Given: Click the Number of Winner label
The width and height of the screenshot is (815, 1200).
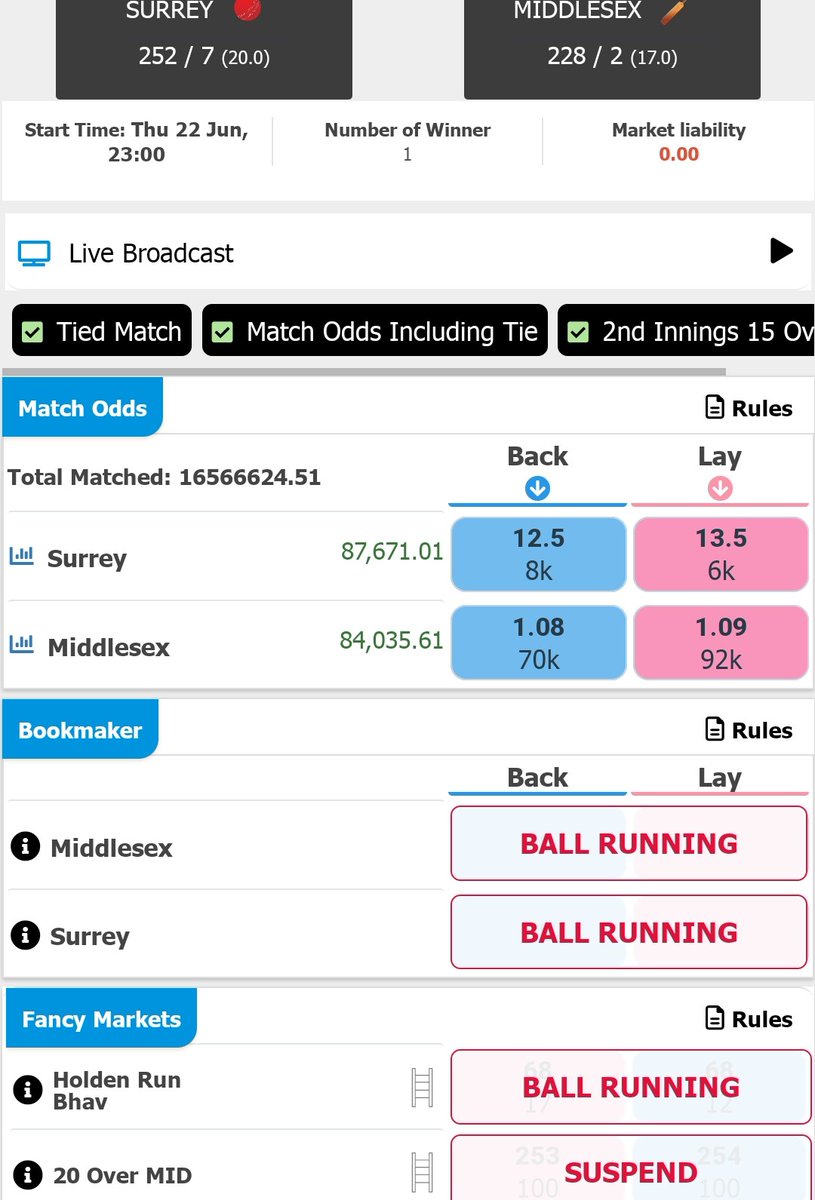Looking at the screenshot, I should point(407,130).
